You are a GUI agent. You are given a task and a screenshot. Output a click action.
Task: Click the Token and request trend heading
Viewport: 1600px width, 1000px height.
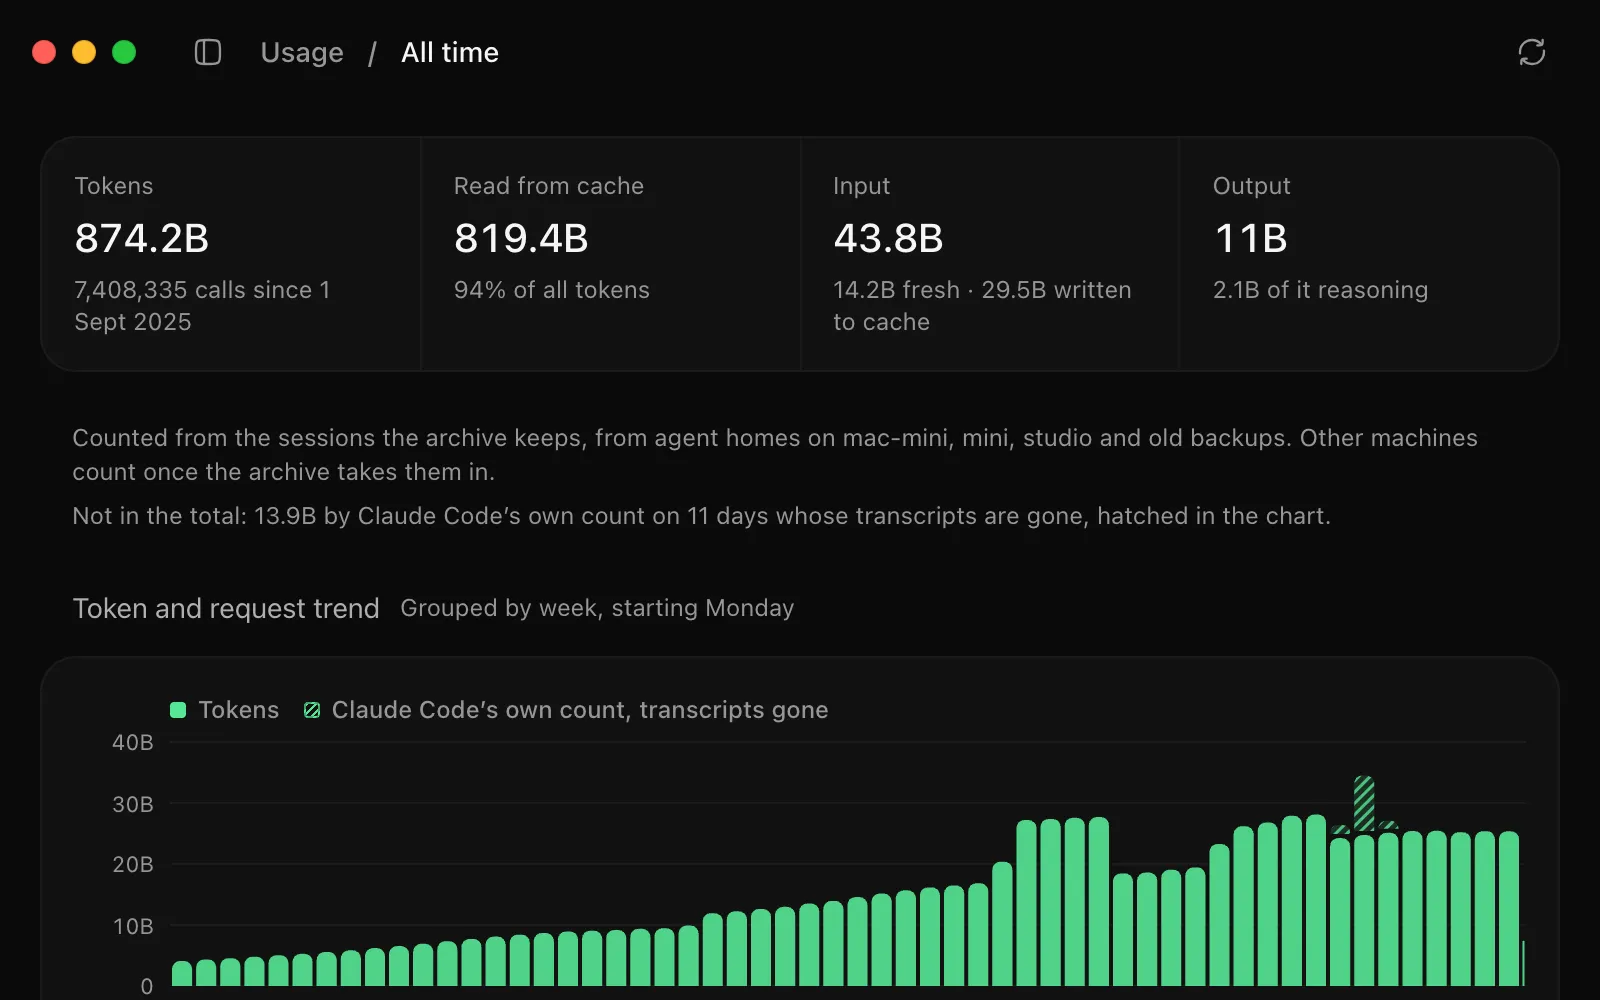point(226,608)
